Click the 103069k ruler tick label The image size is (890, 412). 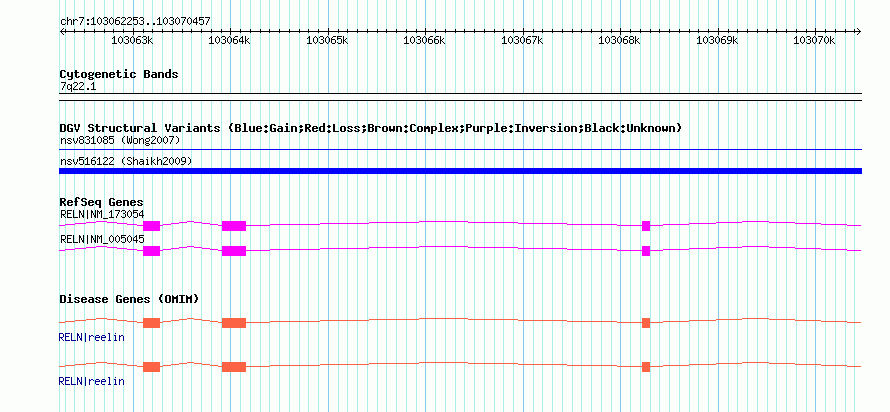(717, 40)
